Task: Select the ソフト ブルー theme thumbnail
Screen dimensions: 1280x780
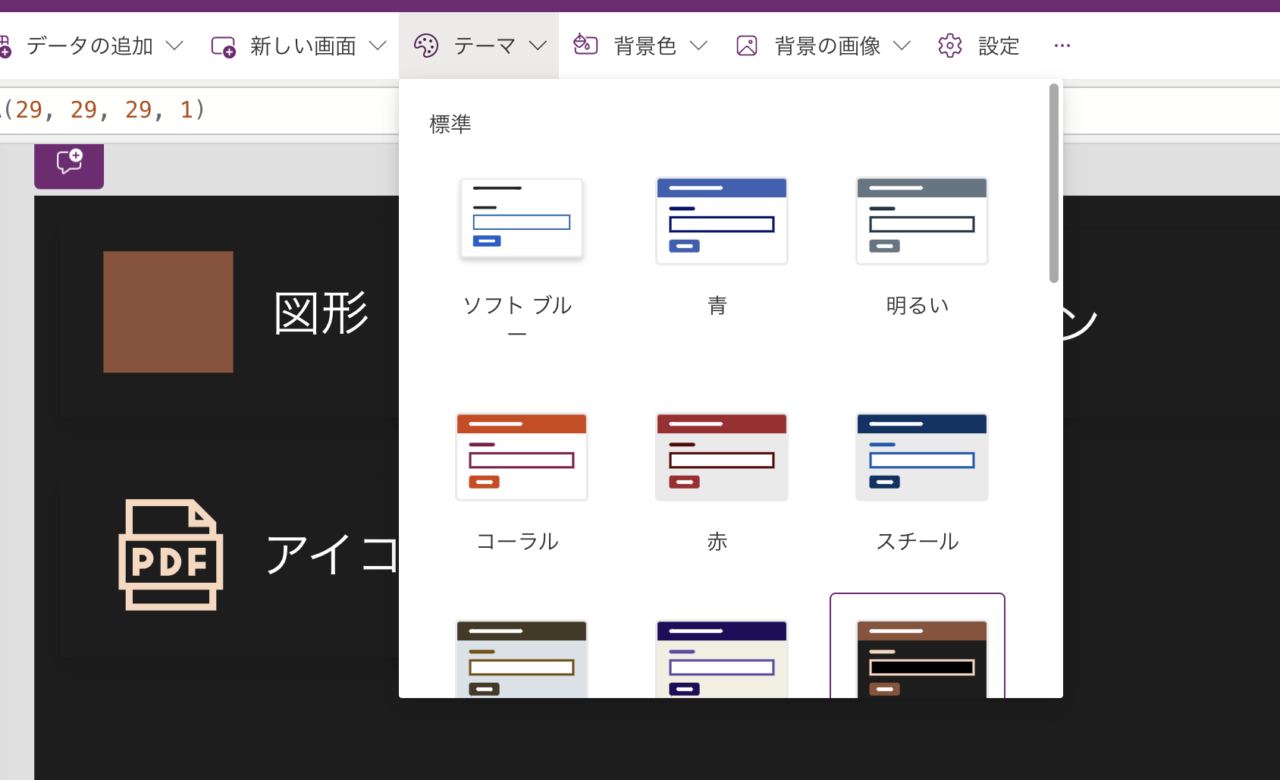Action: (521, 220)
